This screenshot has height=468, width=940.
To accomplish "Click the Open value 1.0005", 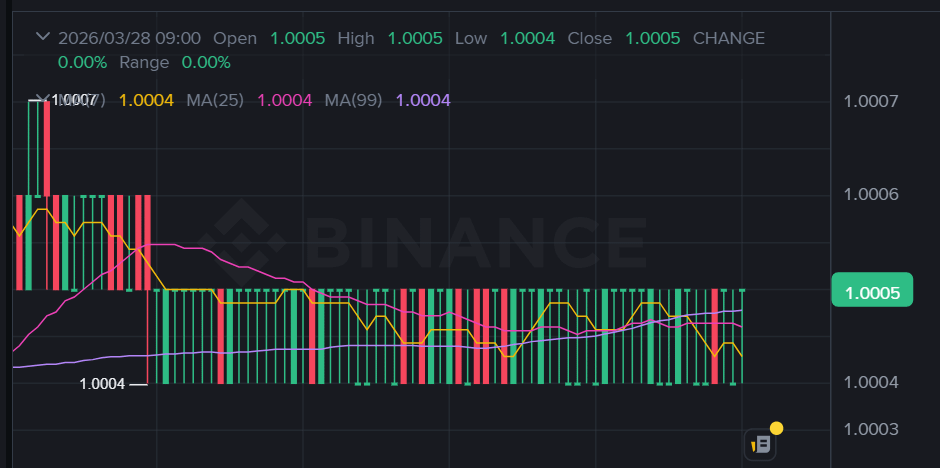I will [297, 39].
